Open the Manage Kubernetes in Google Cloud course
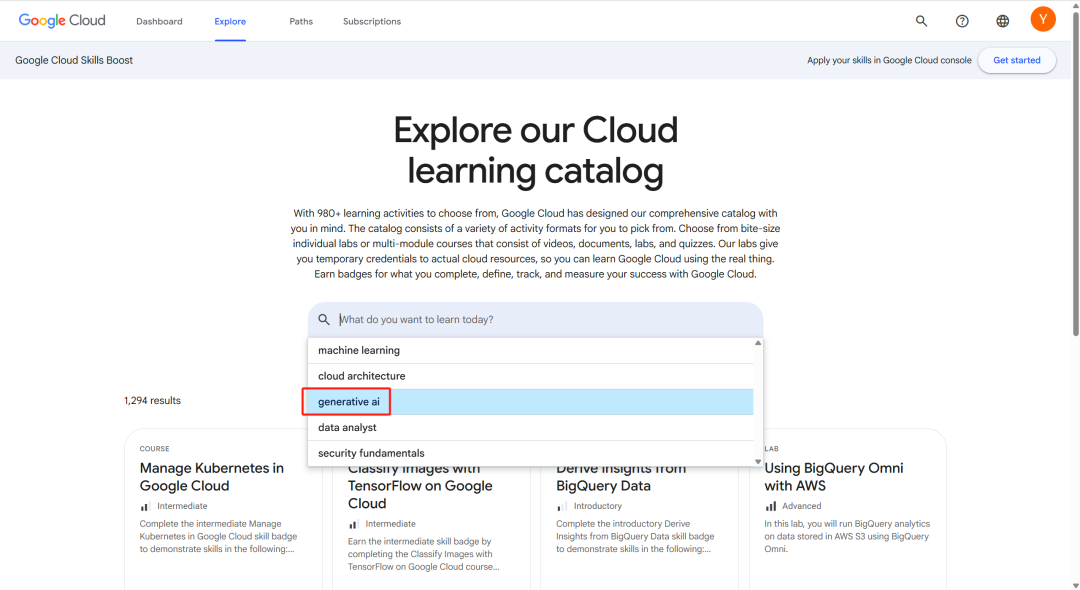 pos(211,477)
